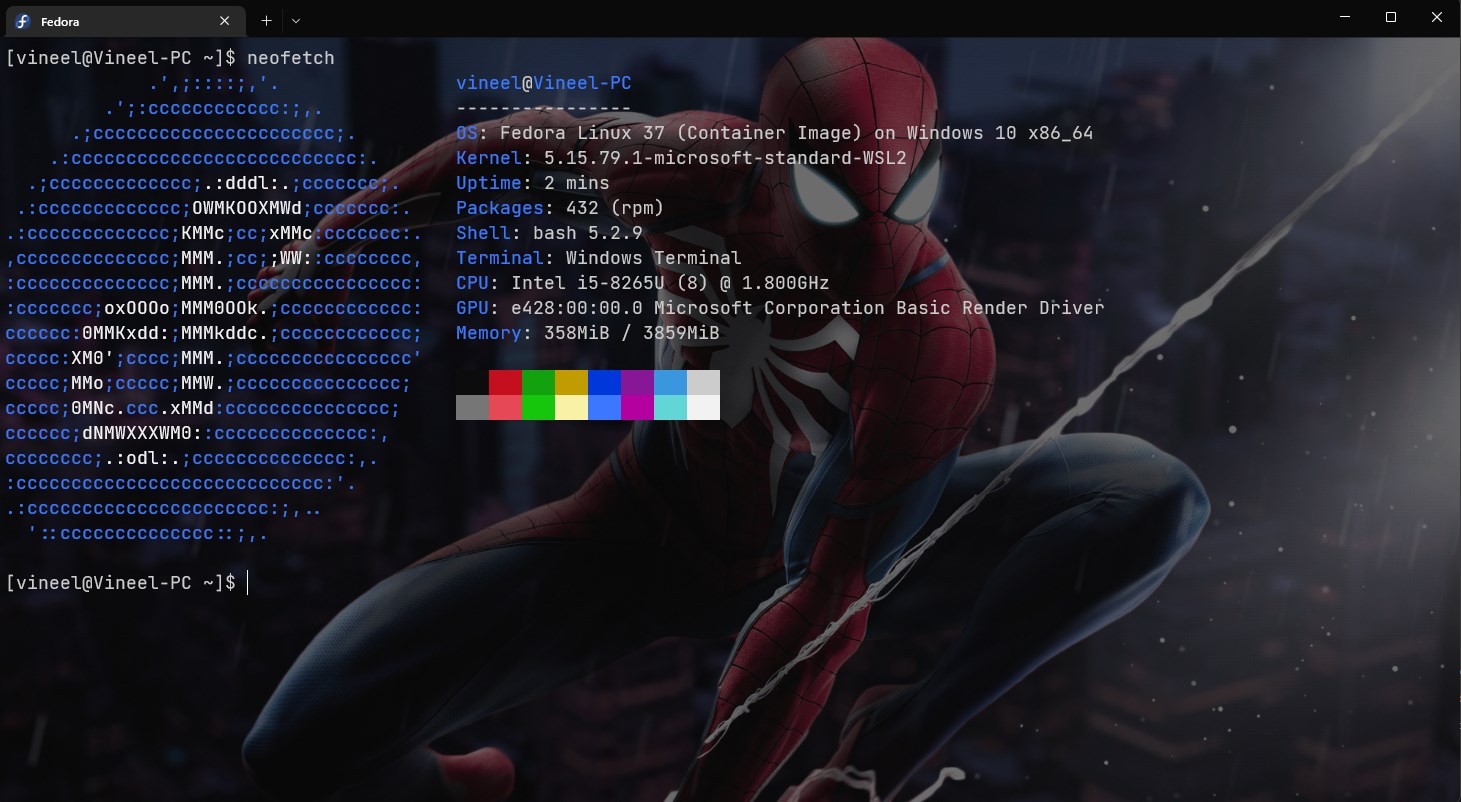Click the dark yellow color block in top row
The image size is (1461, 802).
tap(571, 382)
